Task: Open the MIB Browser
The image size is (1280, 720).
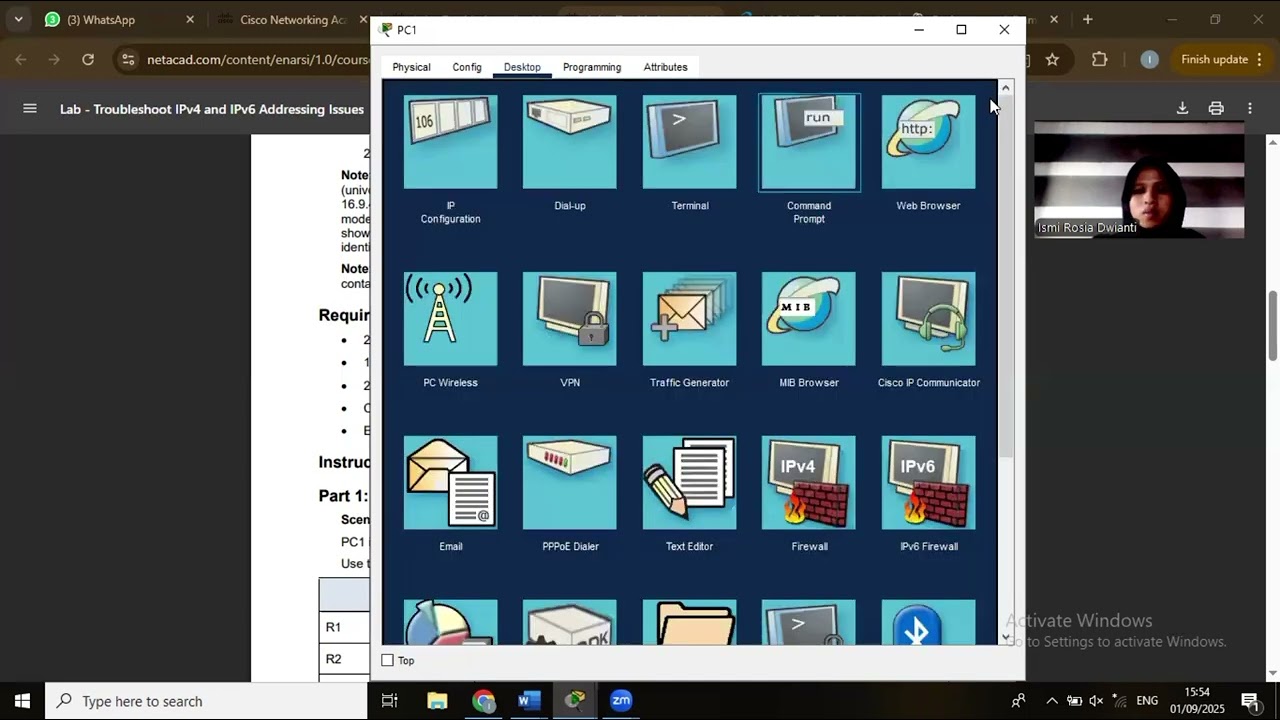Action: 809,319
